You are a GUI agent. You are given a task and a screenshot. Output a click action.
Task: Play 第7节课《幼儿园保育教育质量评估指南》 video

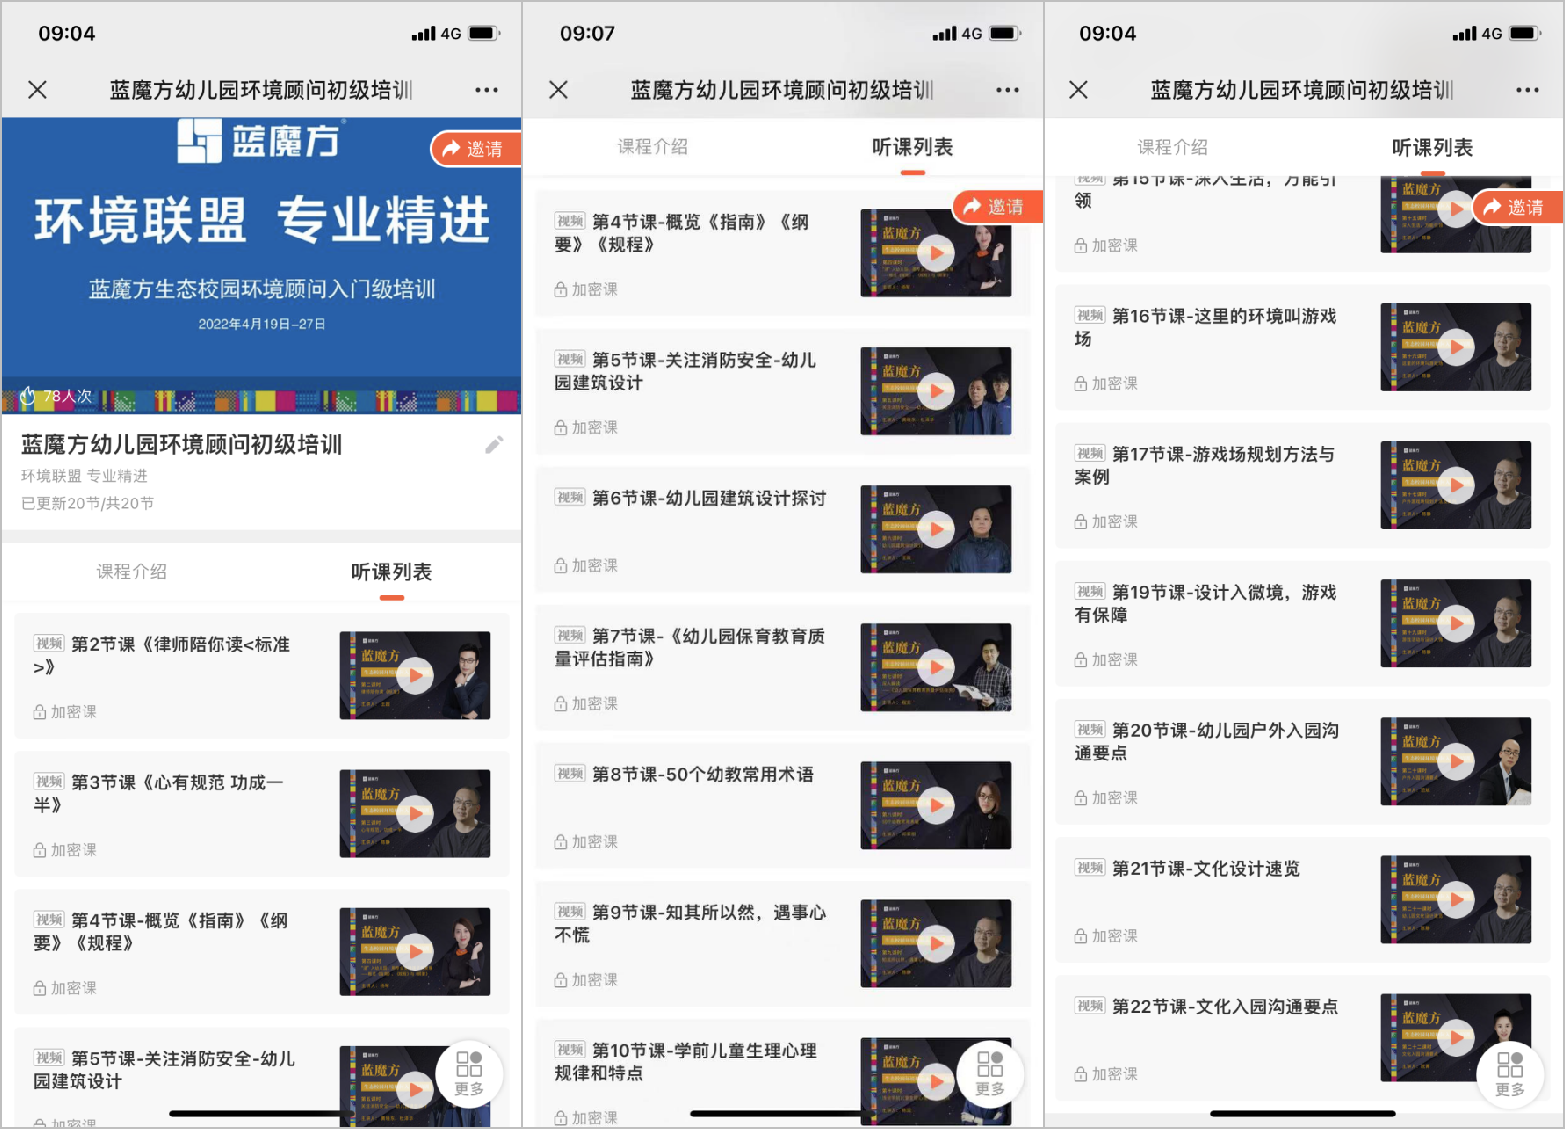tap(936, 667)
